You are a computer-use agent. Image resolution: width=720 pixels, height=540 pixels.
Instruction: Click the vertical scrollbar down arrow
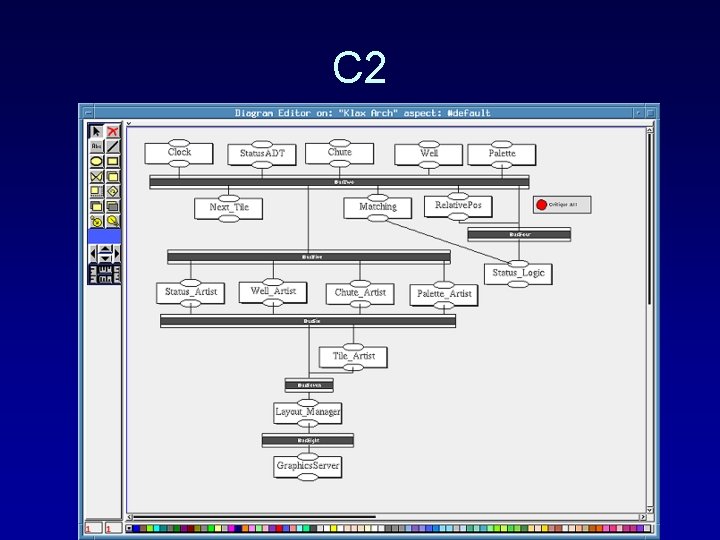pos(650,510)
